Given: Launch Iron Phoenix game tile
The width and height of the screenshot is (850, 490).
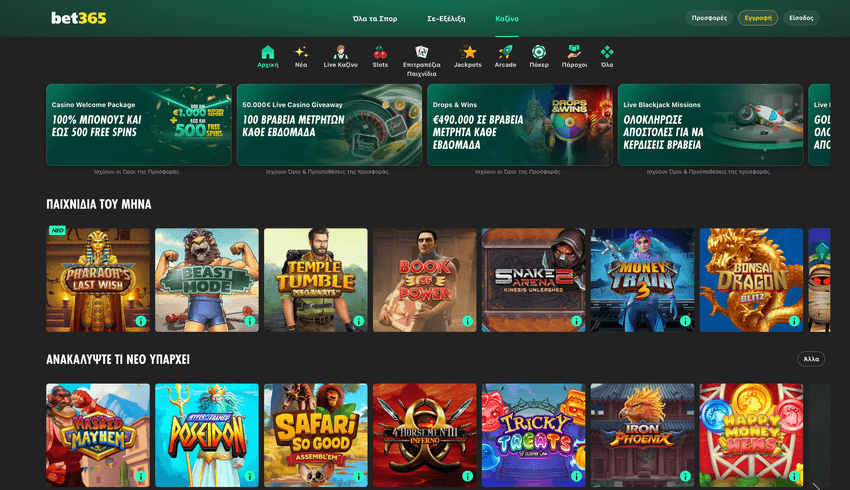Looking at the screenshot, I should [642, 435].
